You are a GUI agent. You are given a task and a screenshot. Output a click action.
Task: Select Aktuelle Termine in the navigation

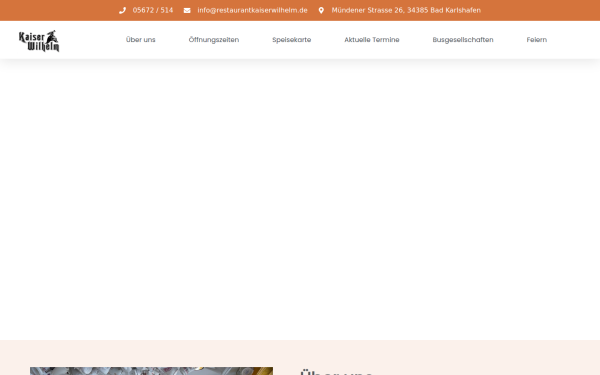tap(372, 40)
